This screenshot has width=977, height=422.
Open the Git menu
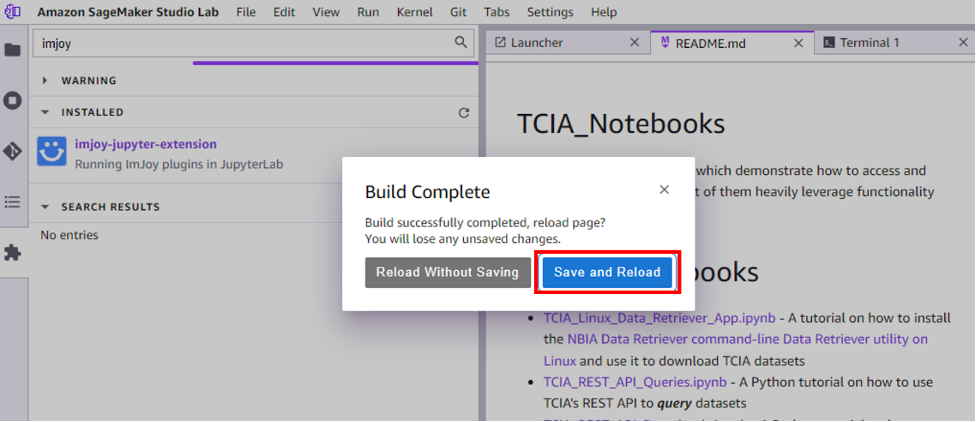[459, 12]
